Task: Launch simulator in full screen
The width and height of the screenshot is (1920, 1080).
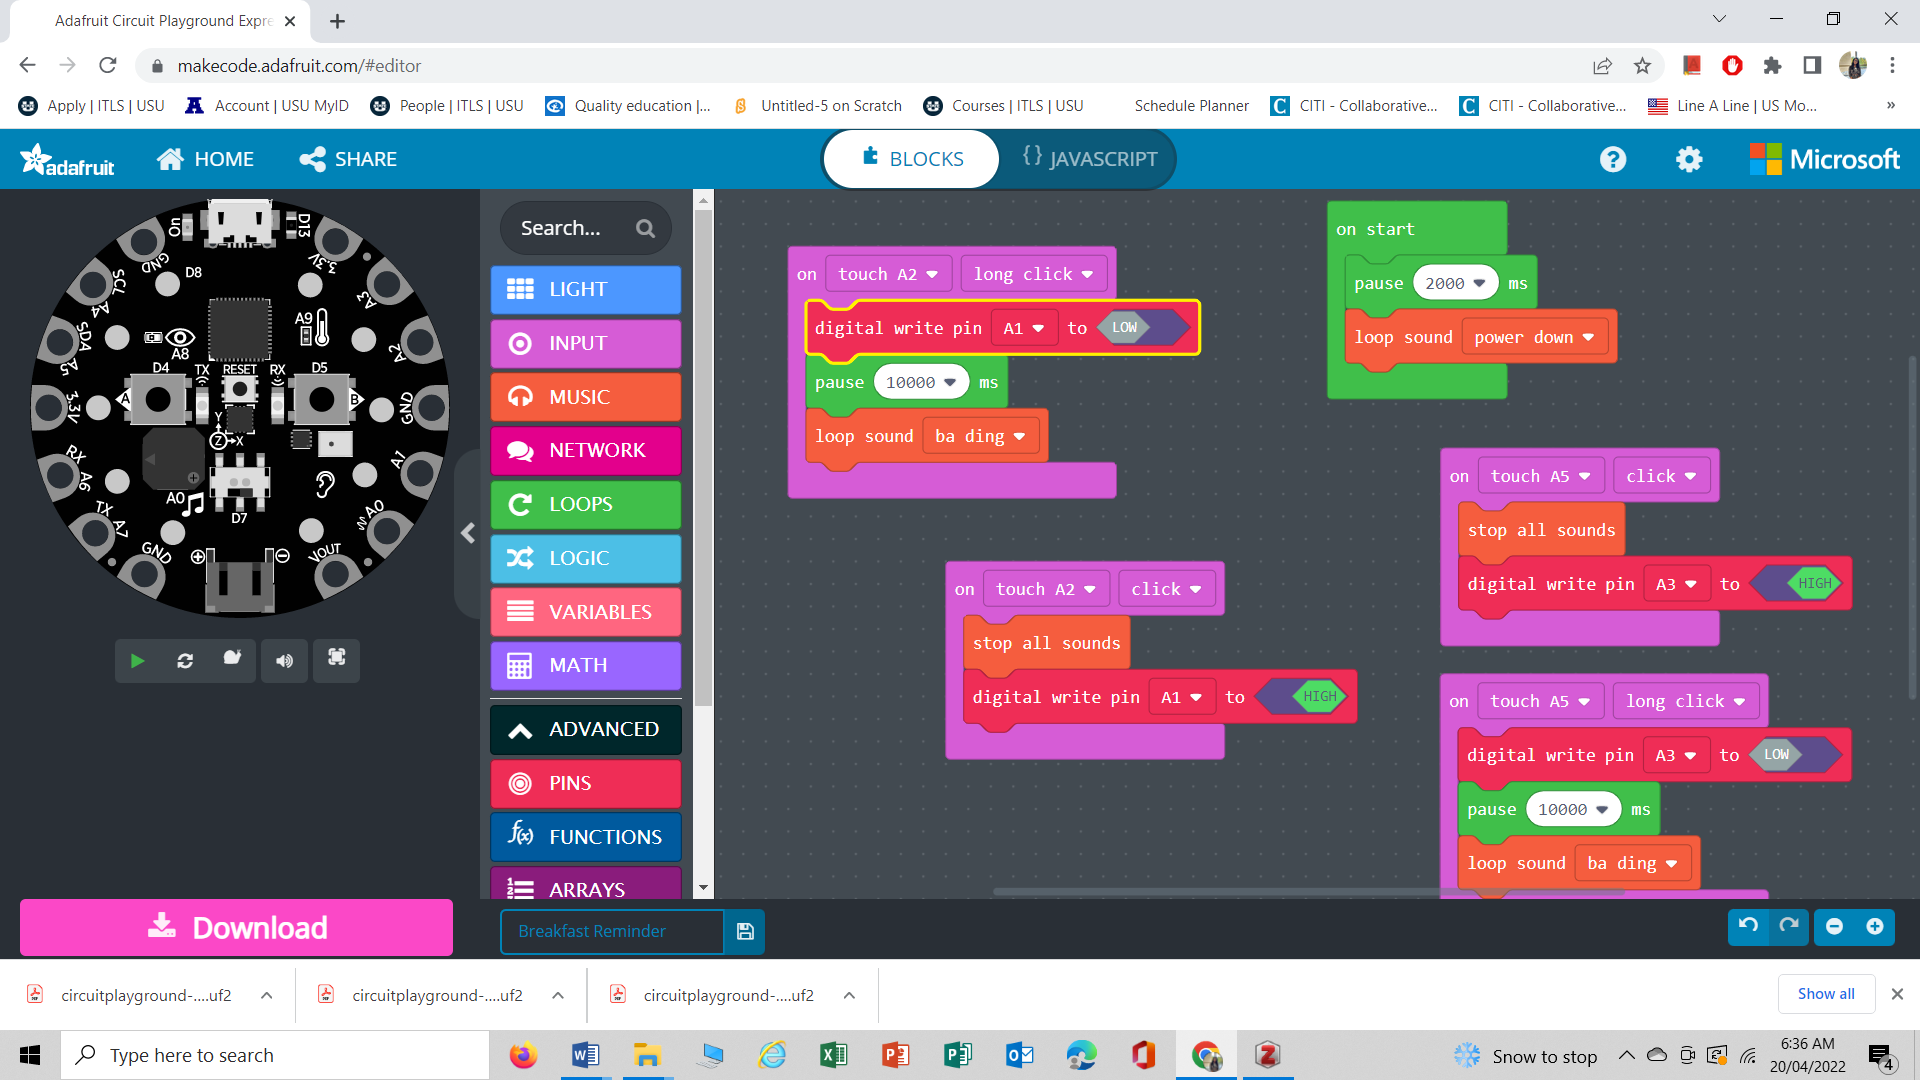Action: click(x=336, y=659)
